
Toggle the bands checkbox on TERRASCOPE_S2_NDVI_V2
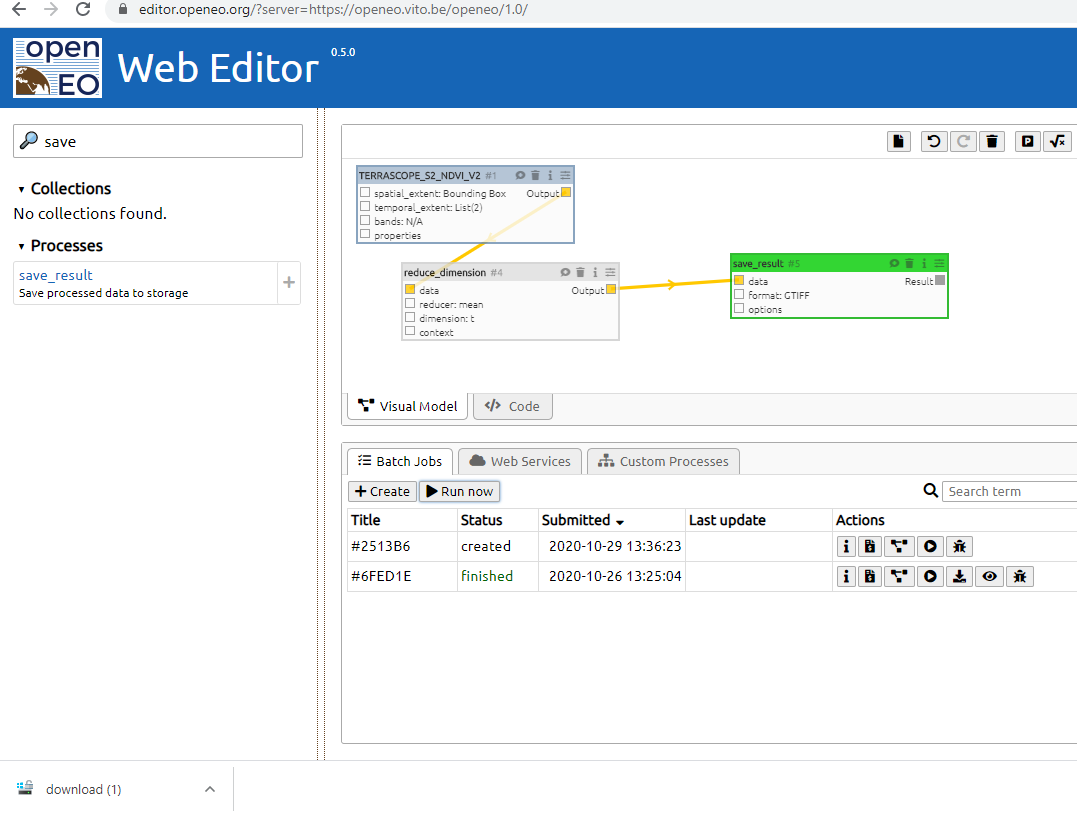[x=365, y=221]
